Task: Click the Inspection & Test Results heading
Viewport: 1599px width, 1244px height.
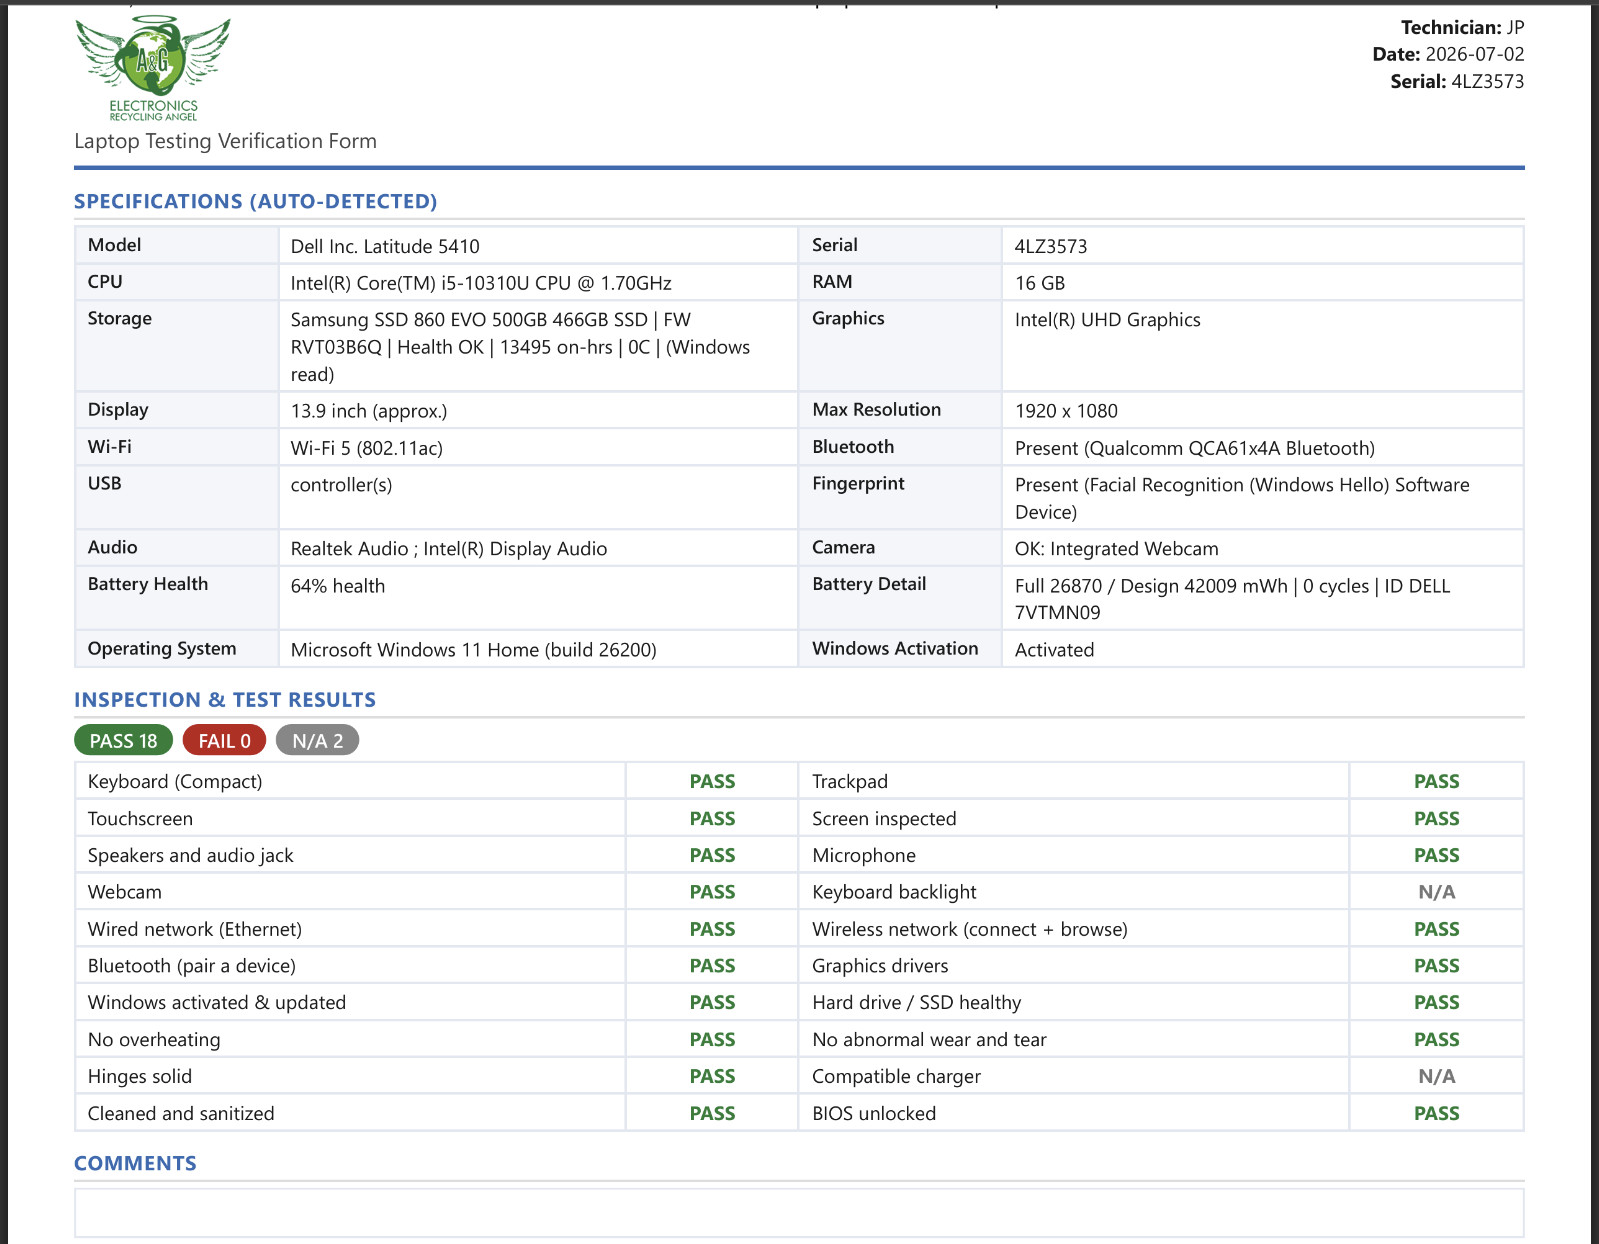Action: (225, 700)
